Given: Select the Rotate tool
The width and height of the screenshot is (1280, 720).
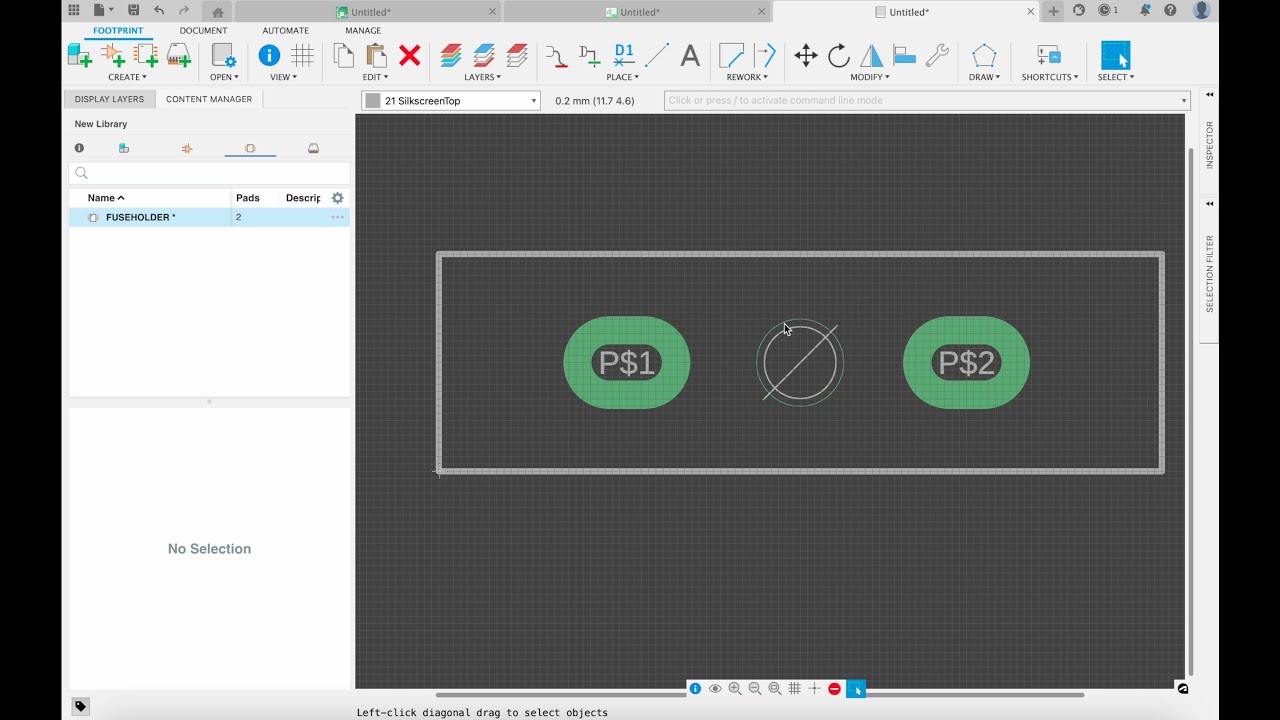Looking at the screenshot, I should point(839,56).
